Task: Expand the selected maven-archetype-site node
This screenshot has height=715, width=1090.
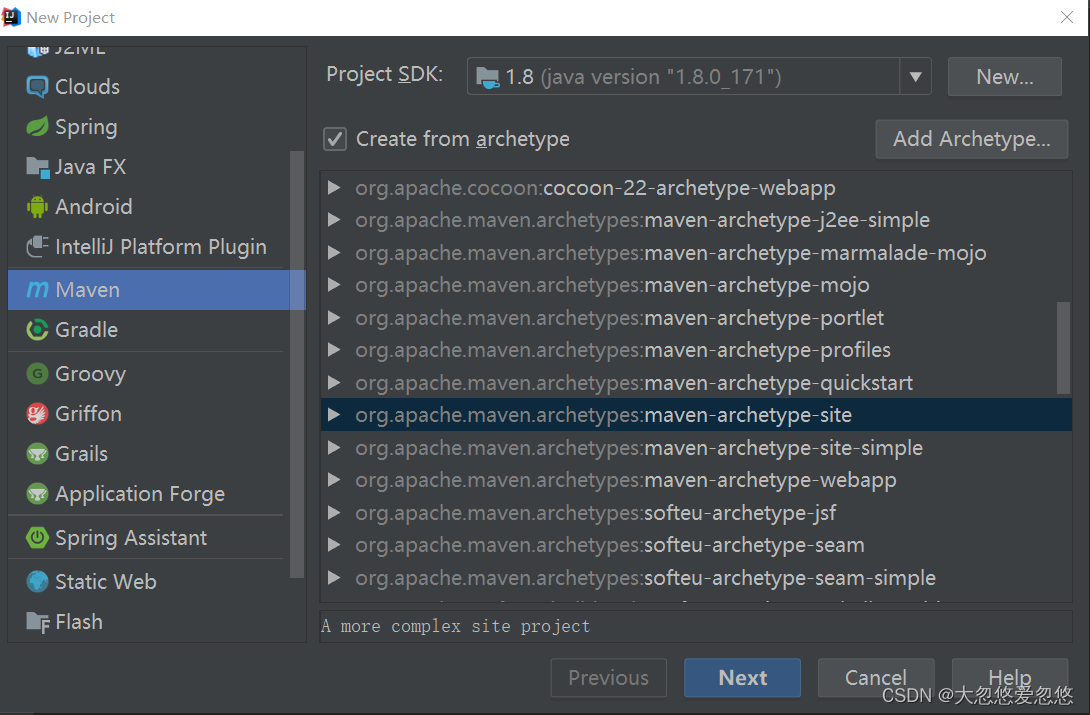Action: click(x=334, y=415)
